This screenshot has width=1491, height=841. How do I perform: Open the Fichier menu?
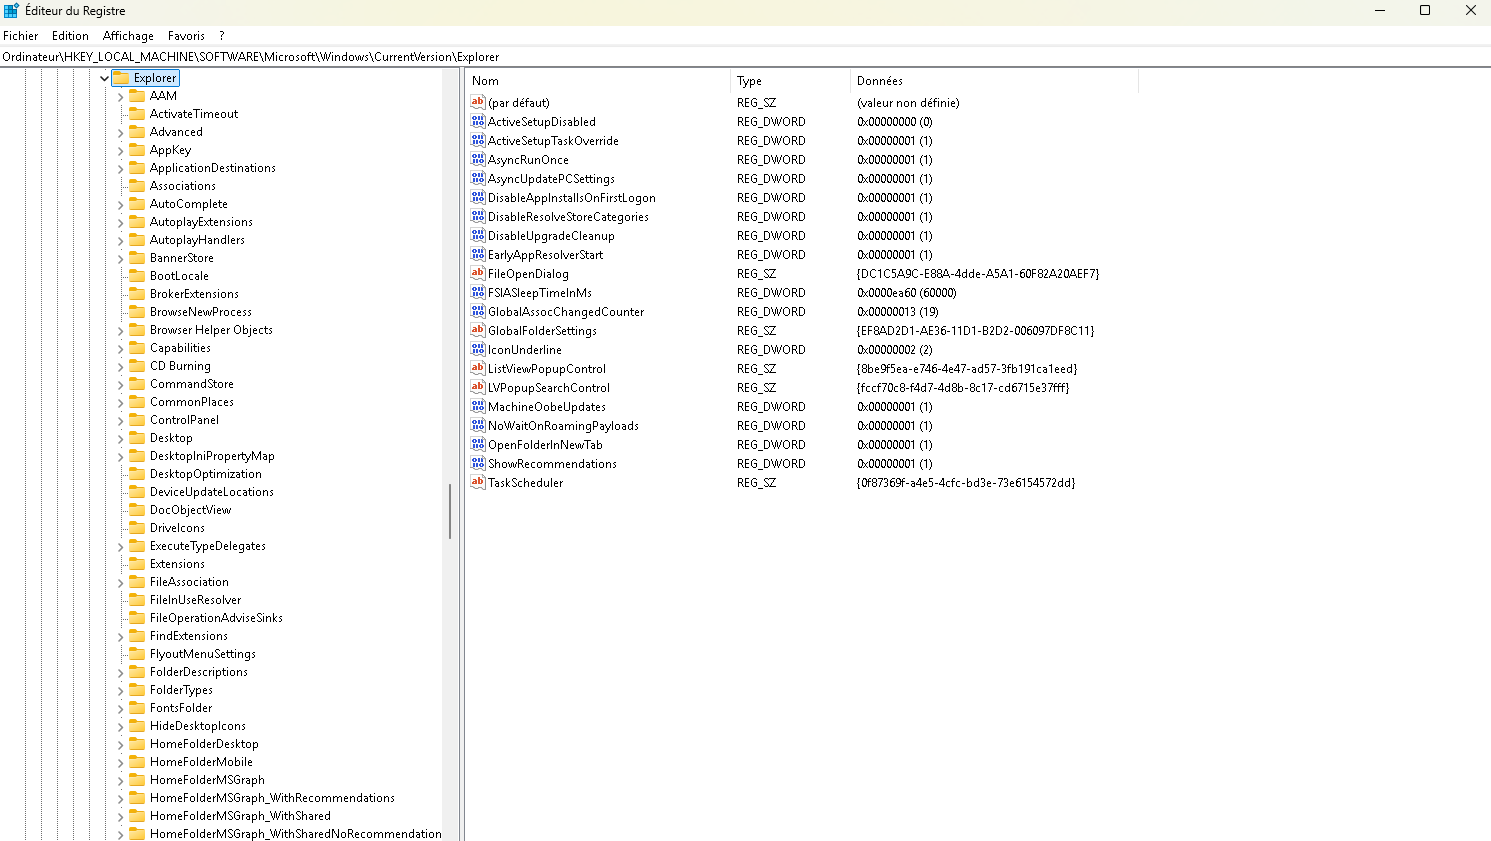[20, 35]
